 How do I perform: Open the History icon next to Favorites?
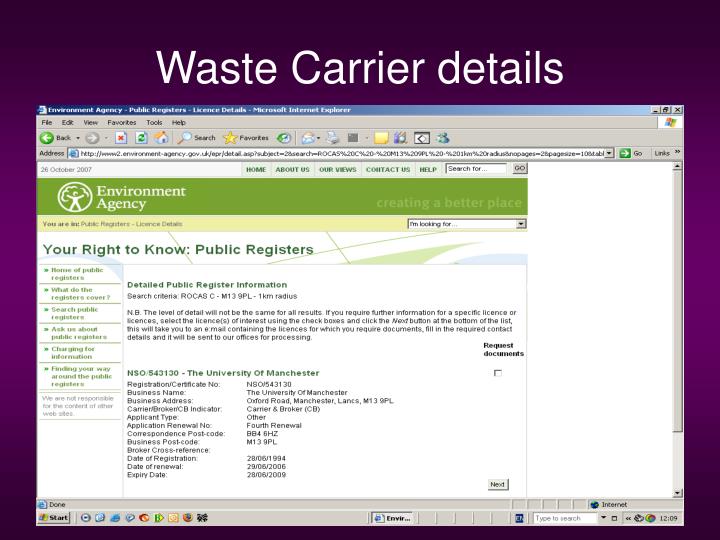[x=284, y=138]
